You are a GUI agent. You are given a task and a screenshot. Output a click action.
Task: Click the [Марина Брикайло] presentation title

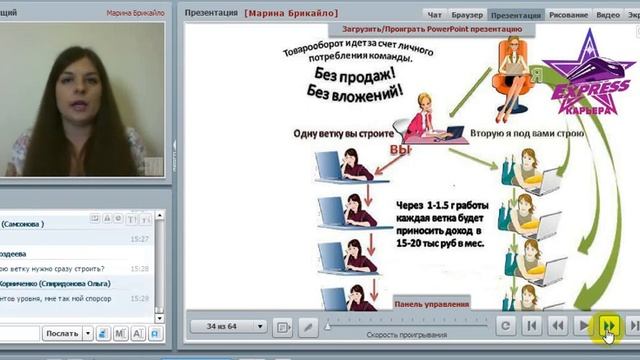click(291, 13)
